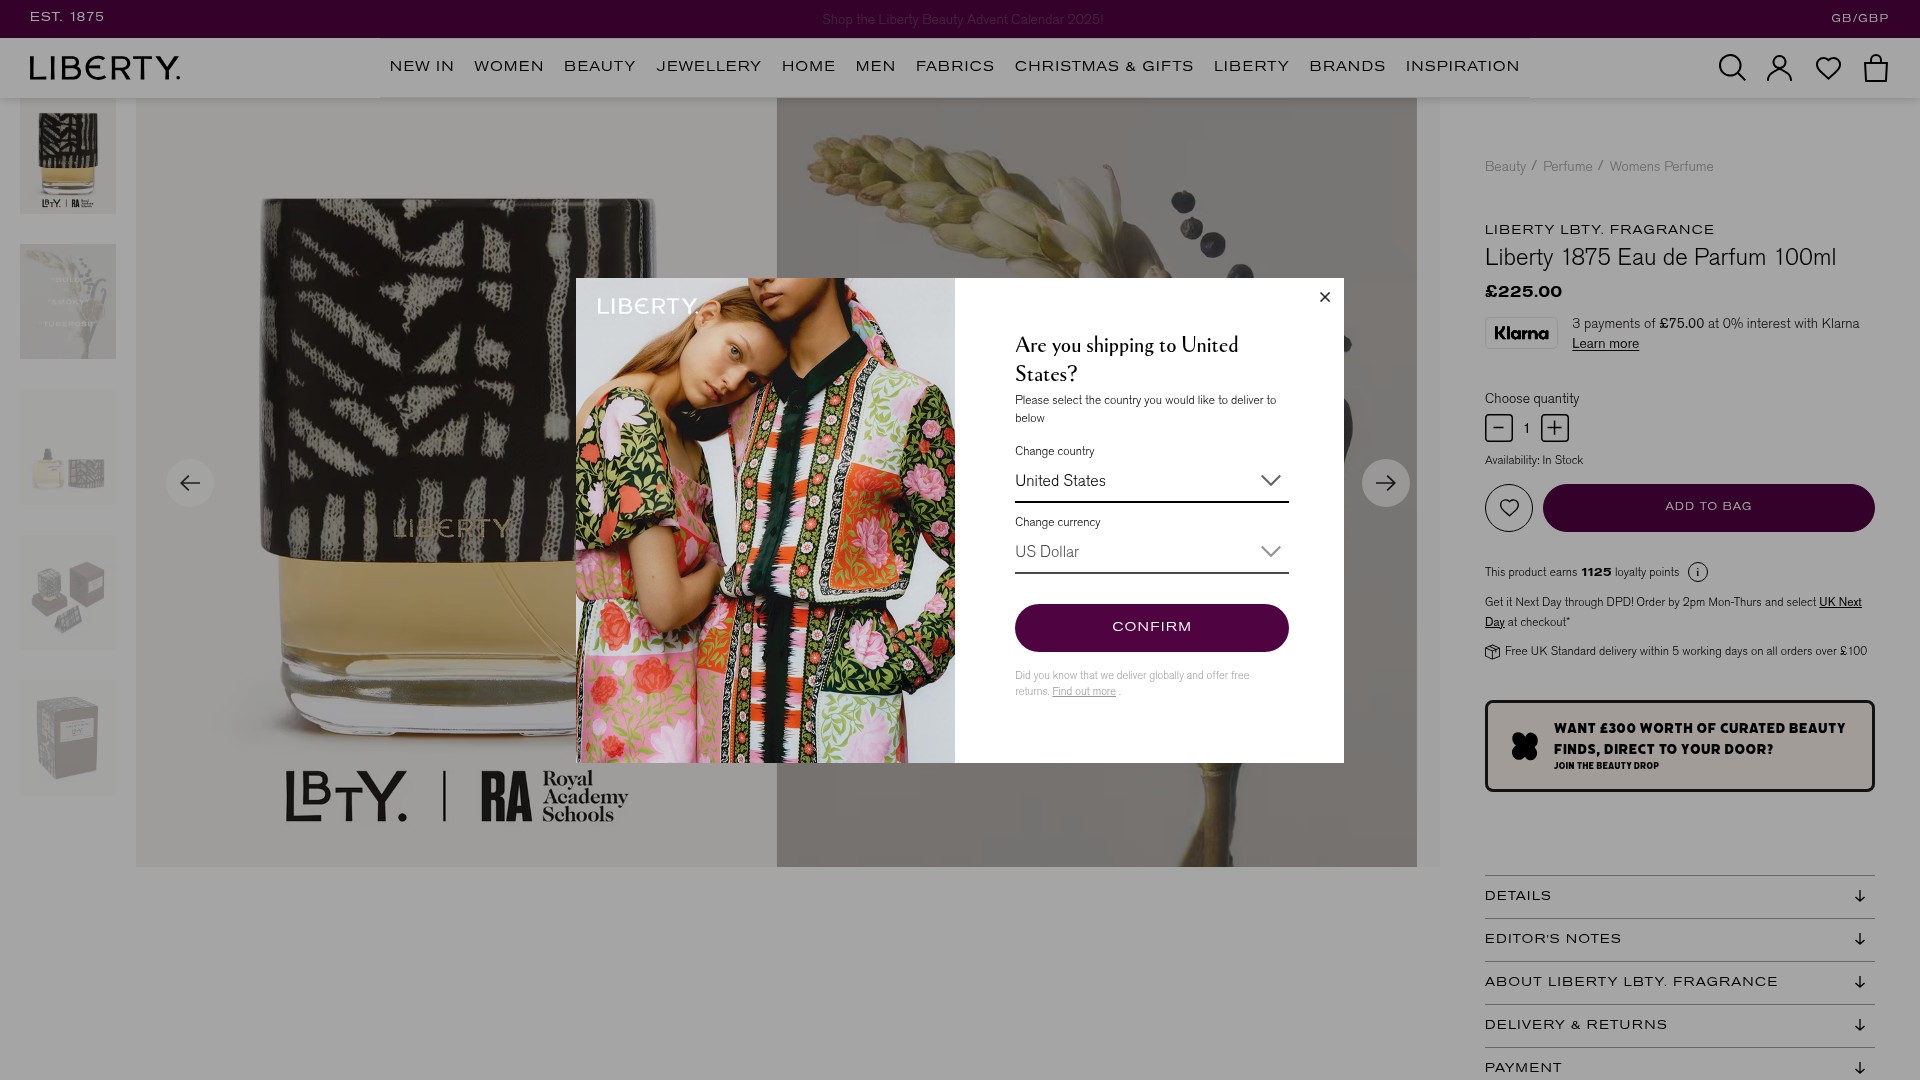Select the stacked boxes thumbnail

[68, 594]
